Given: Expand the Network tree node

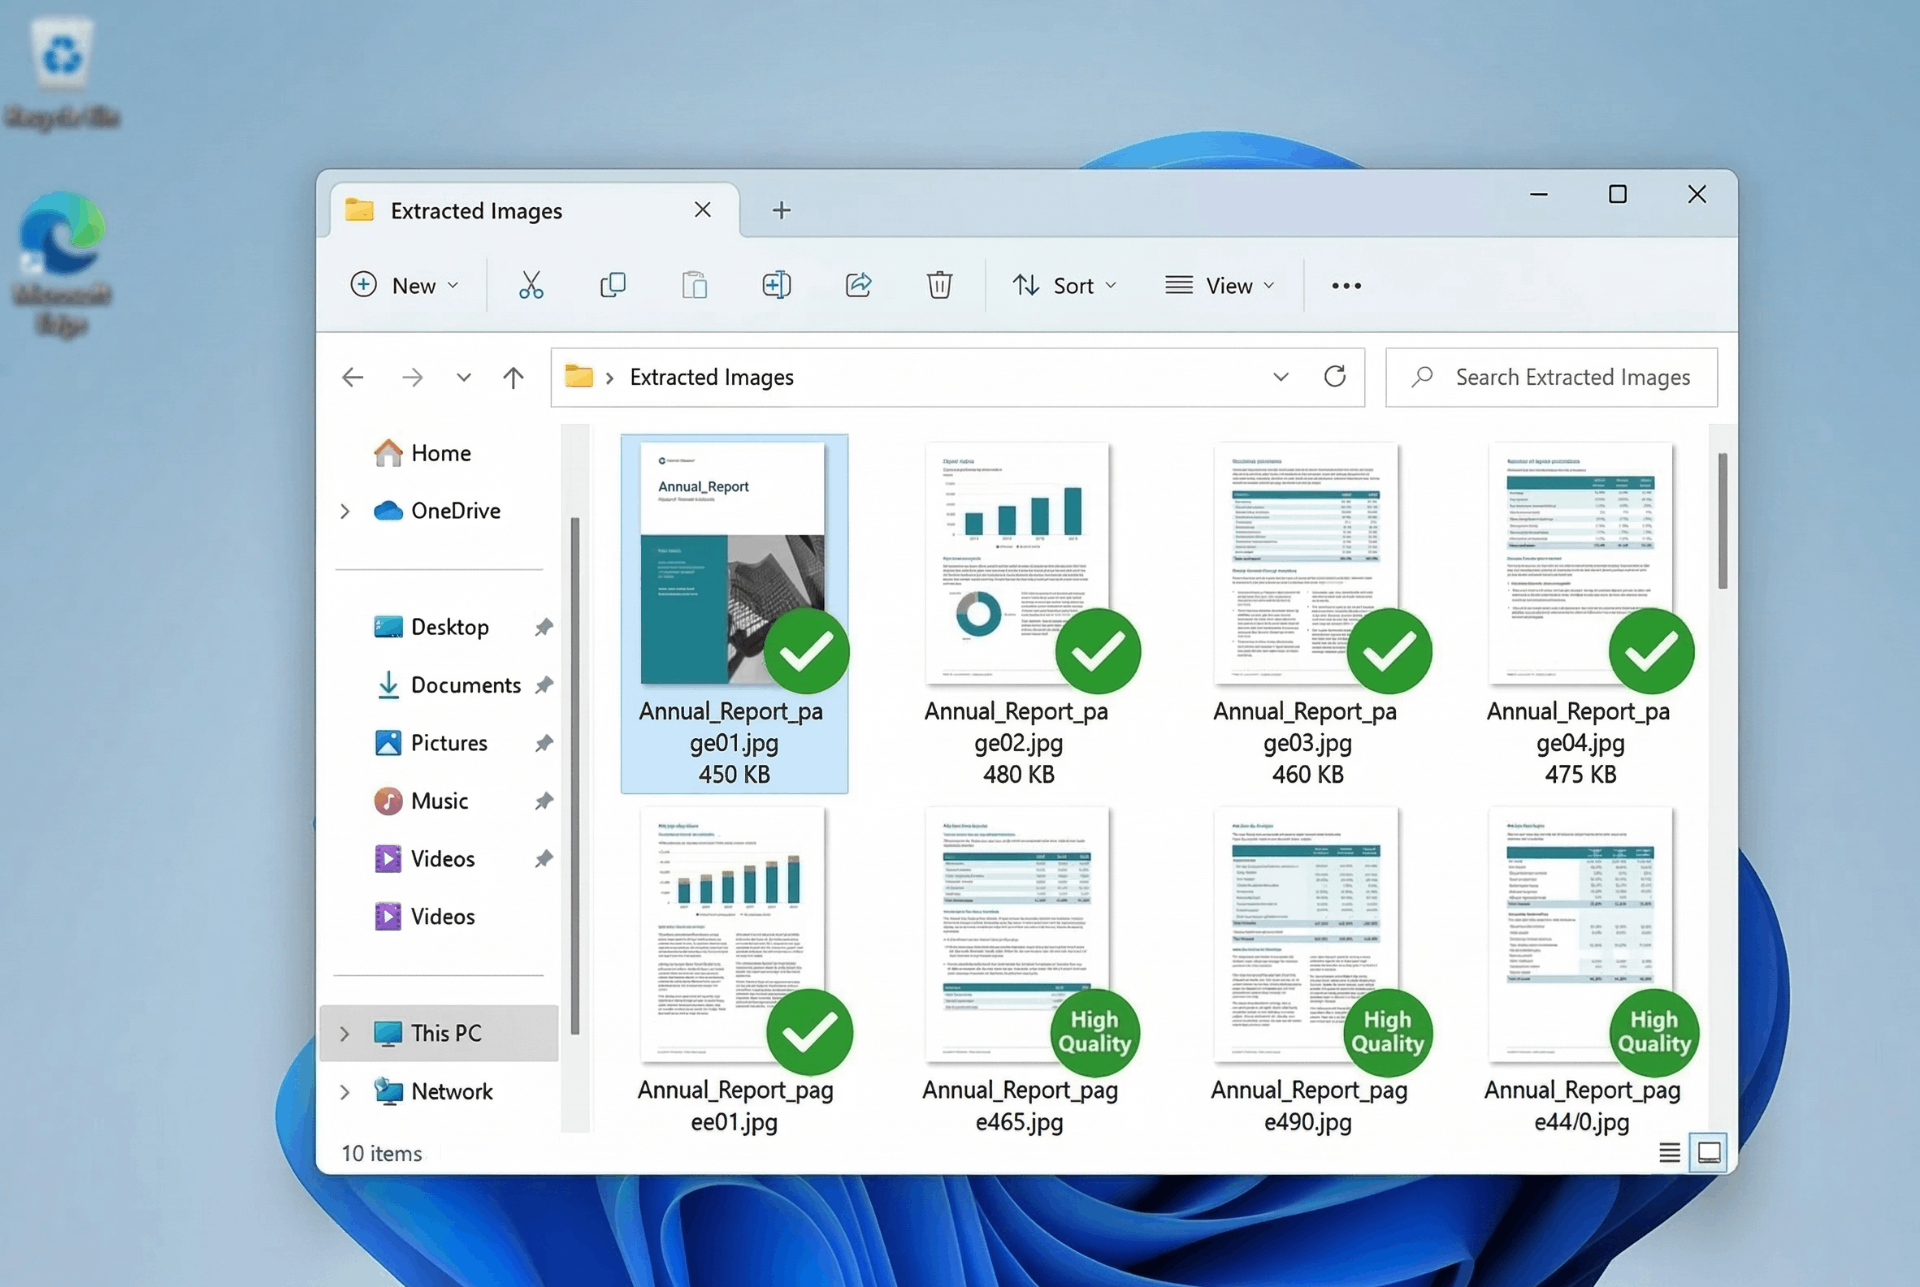Looking at the screenshot, I should click(345, 1091).
